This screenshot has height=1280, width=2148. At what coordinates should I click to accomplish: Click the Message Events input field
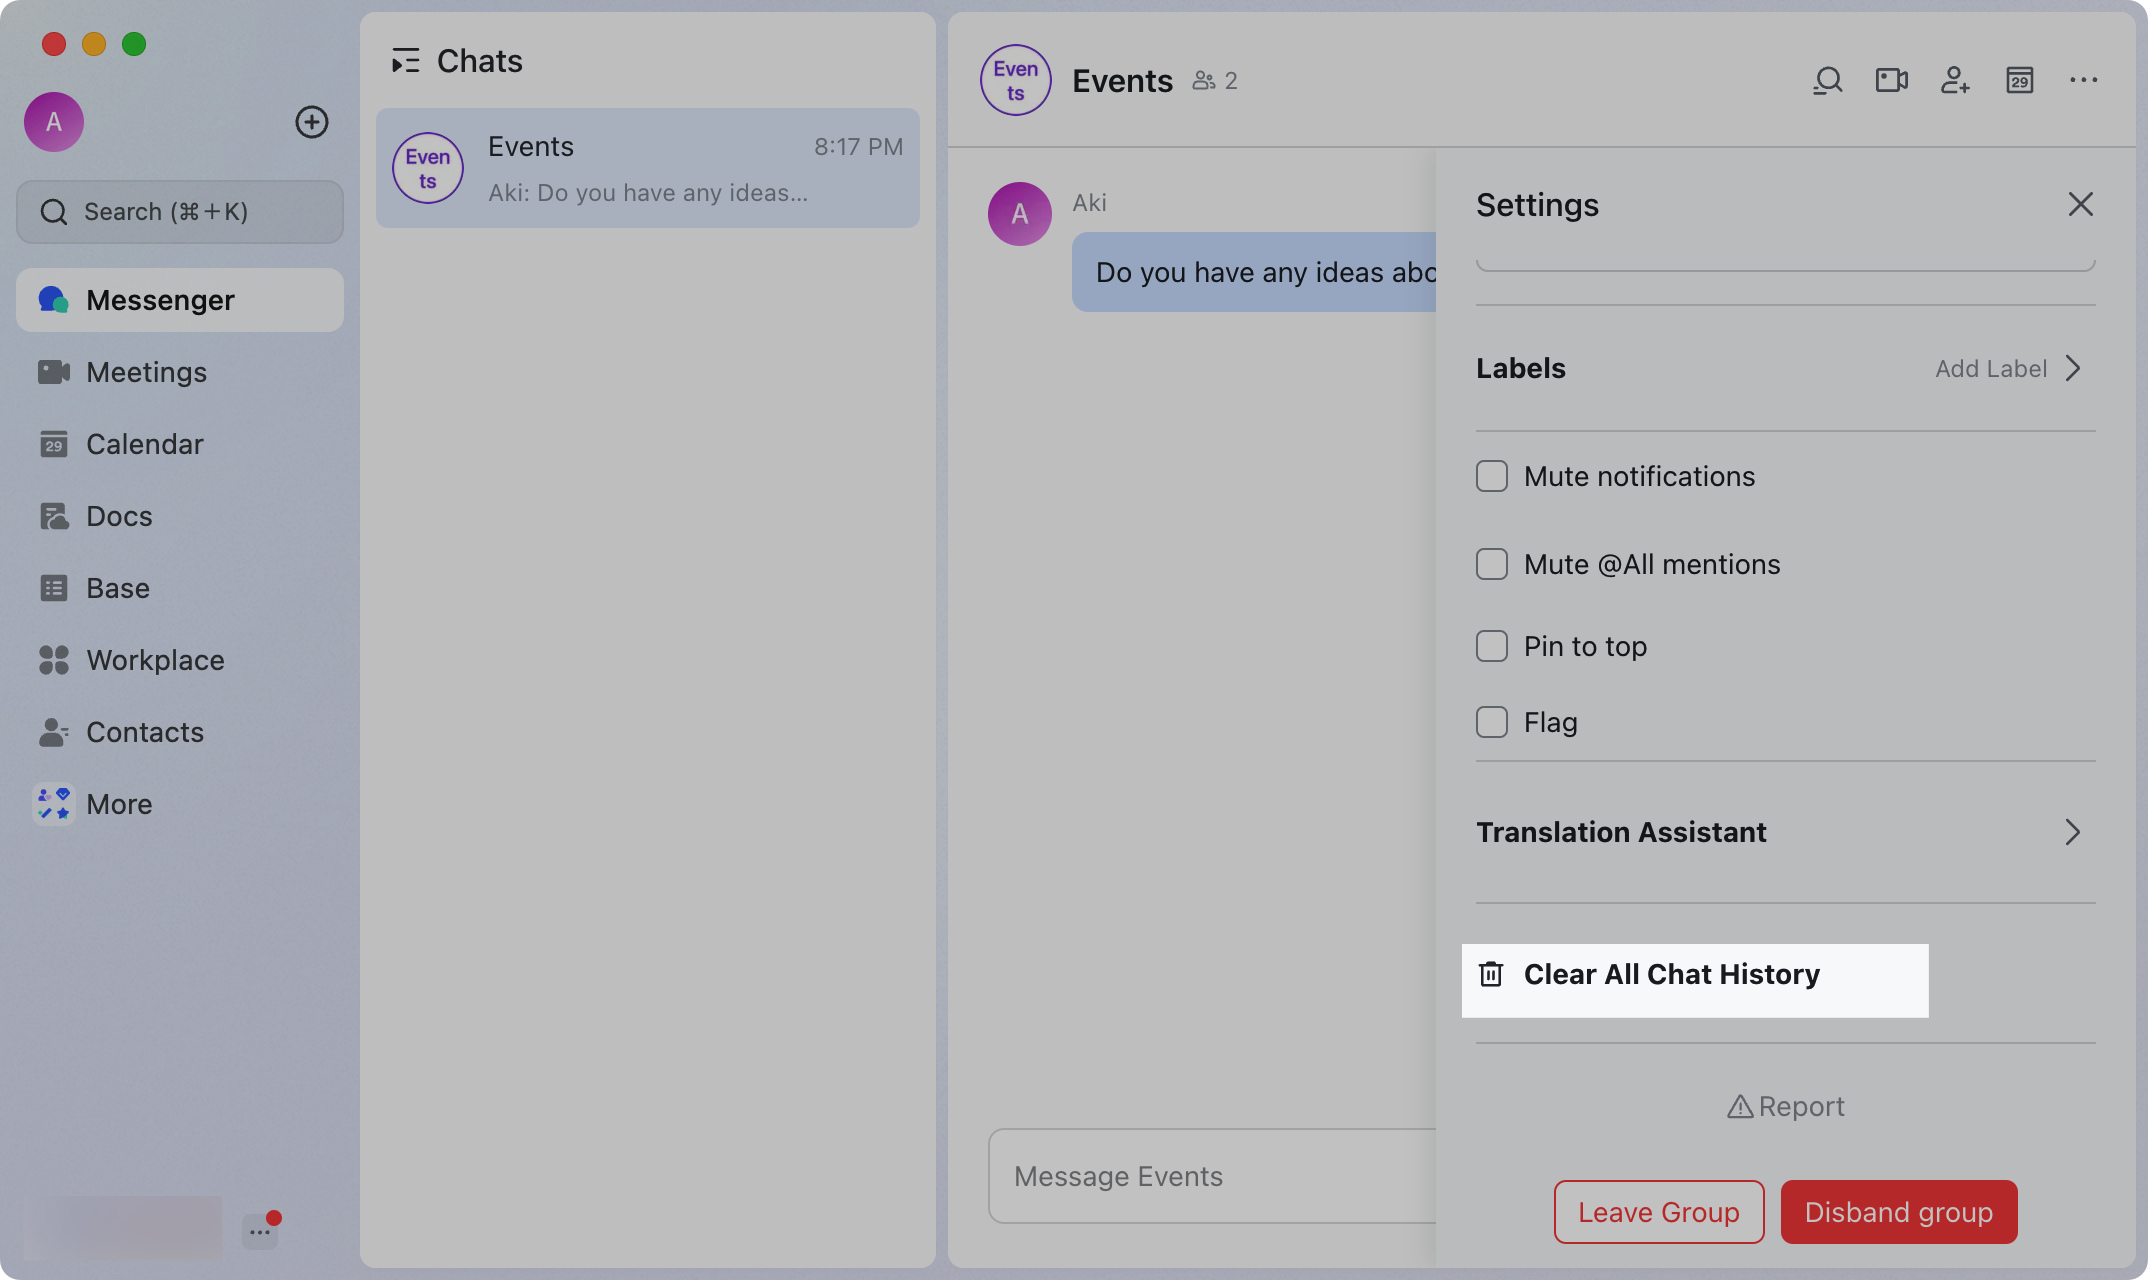click(1200, 1176)
